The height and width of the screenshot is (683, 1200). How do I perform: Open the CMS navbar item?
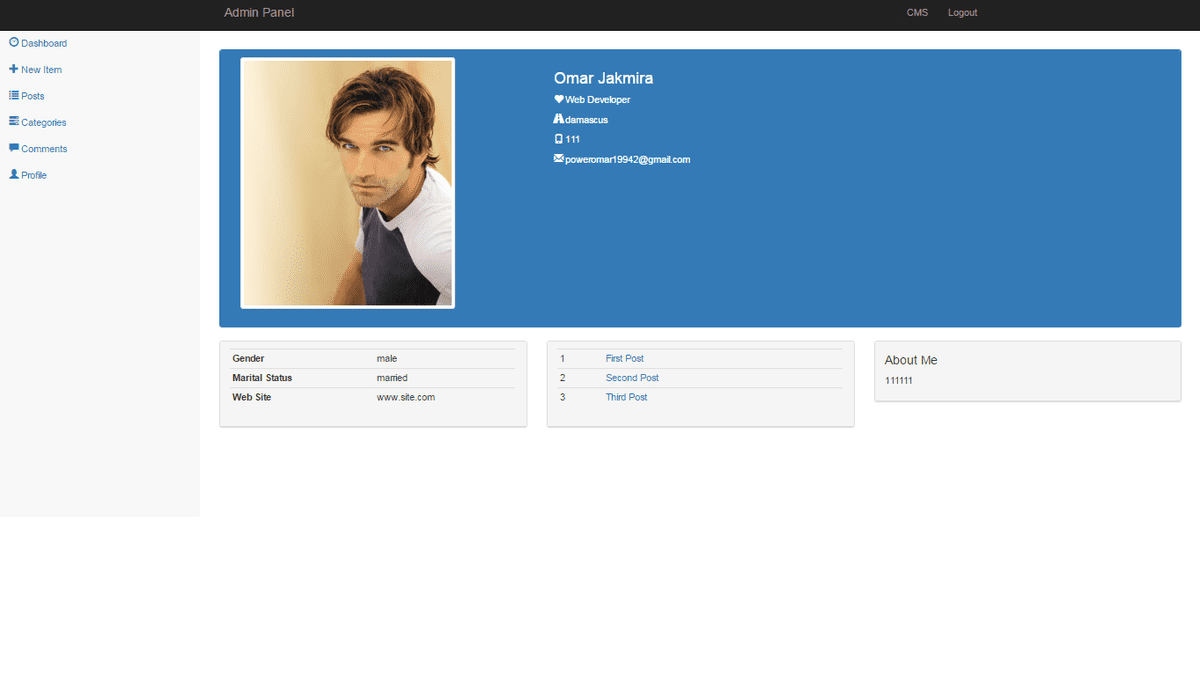tap(917, 13)
